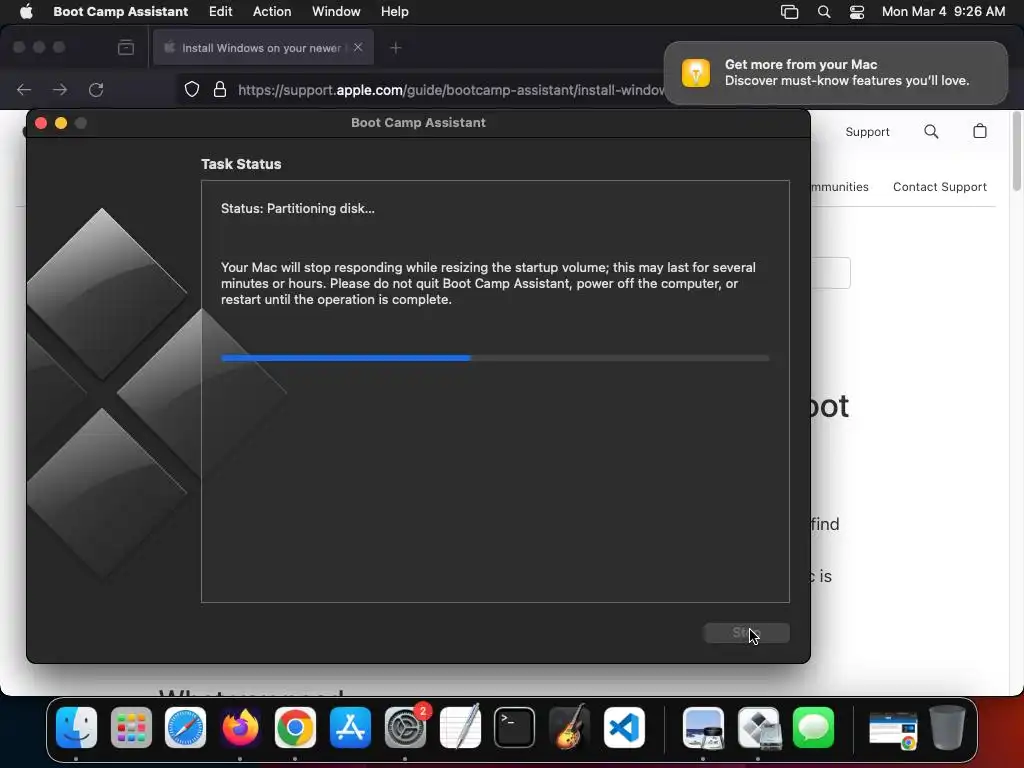Click the Communities link on Apple page
Screen dimensions: 1024x768
[x=839, y=187]
